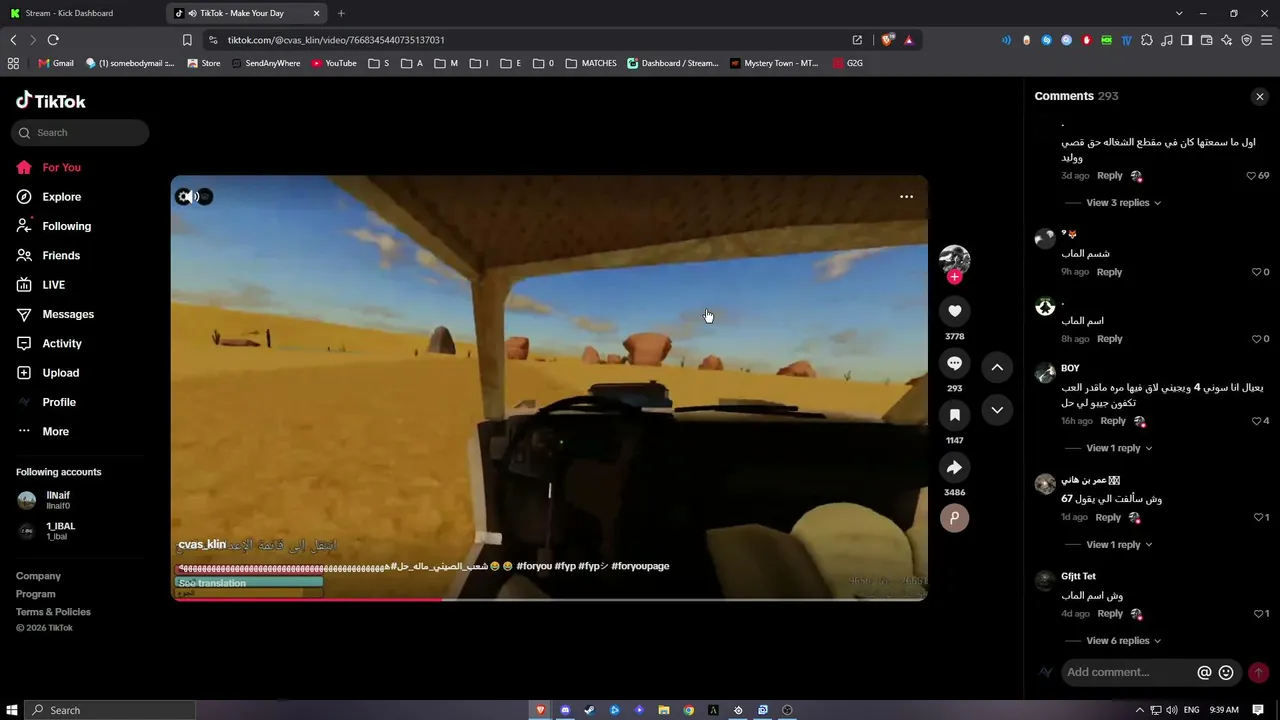Click the #foryoupage hashtag
The width and height of the screenshot is (1280, 720).
(640, 566)
